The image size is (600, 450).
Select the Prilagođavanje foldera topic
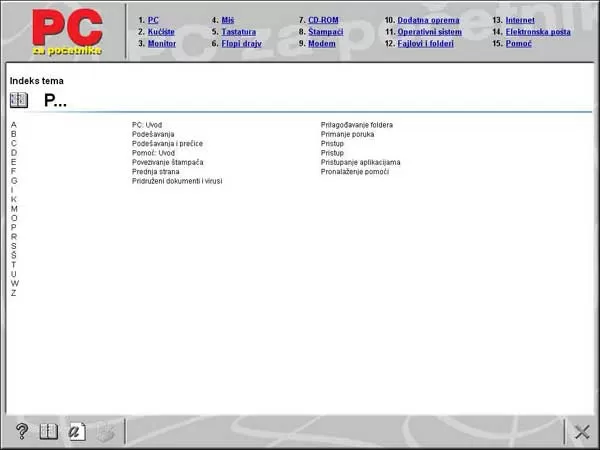(357, 125)
